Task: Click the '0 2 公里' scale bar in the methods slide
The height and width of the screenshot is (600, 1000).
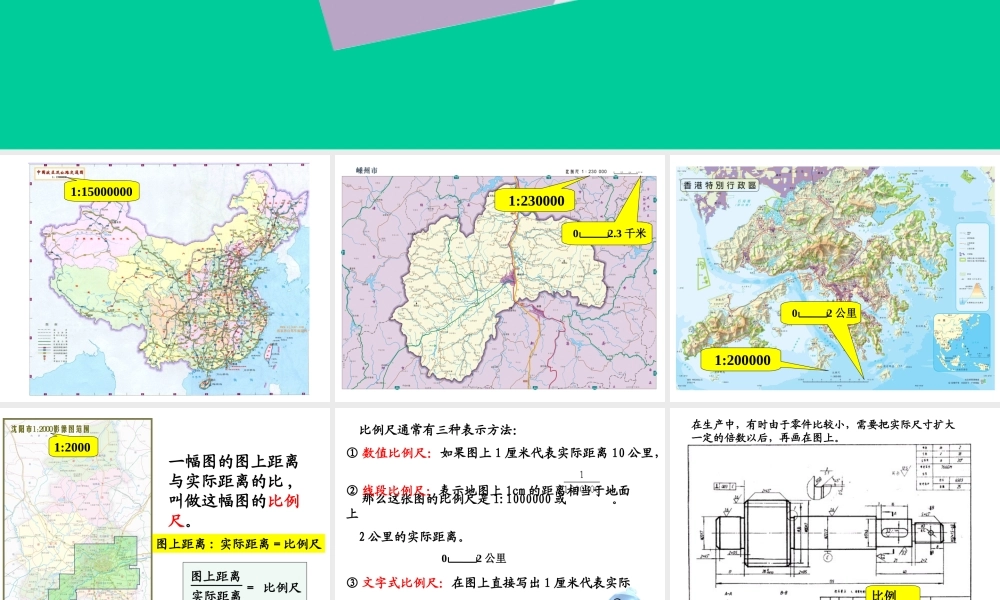Action: (473, 559)
